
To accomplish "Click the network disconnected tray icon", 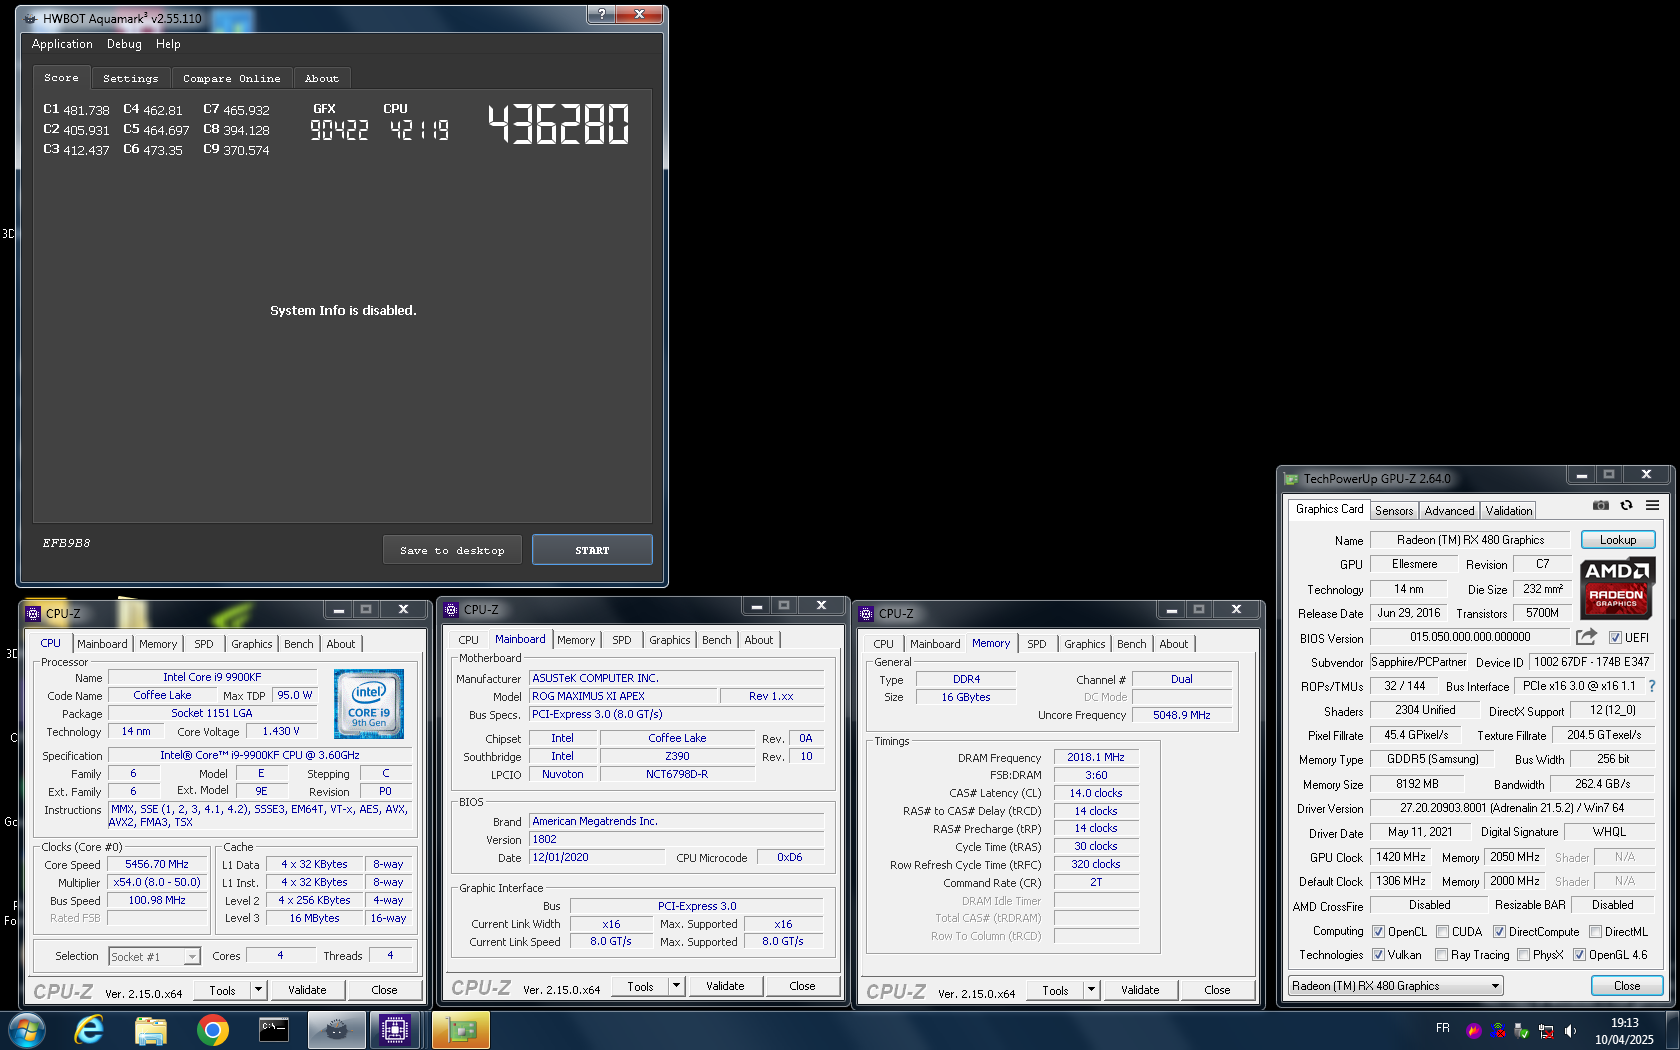I will tap(1546, 1030).
